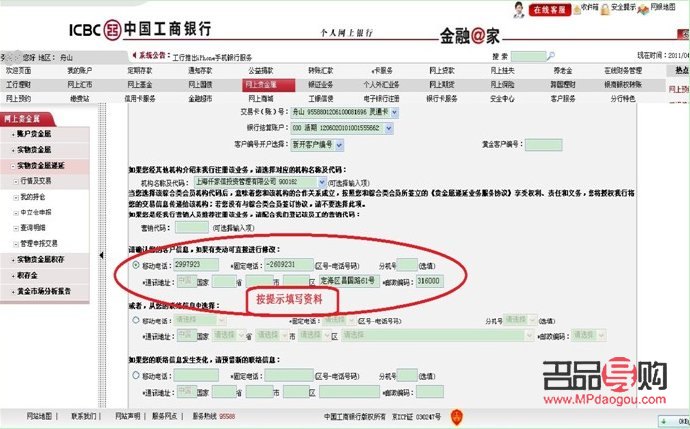Open 转账汇款 menu item
Screen dimensions: 690x429
pos(321,70)
